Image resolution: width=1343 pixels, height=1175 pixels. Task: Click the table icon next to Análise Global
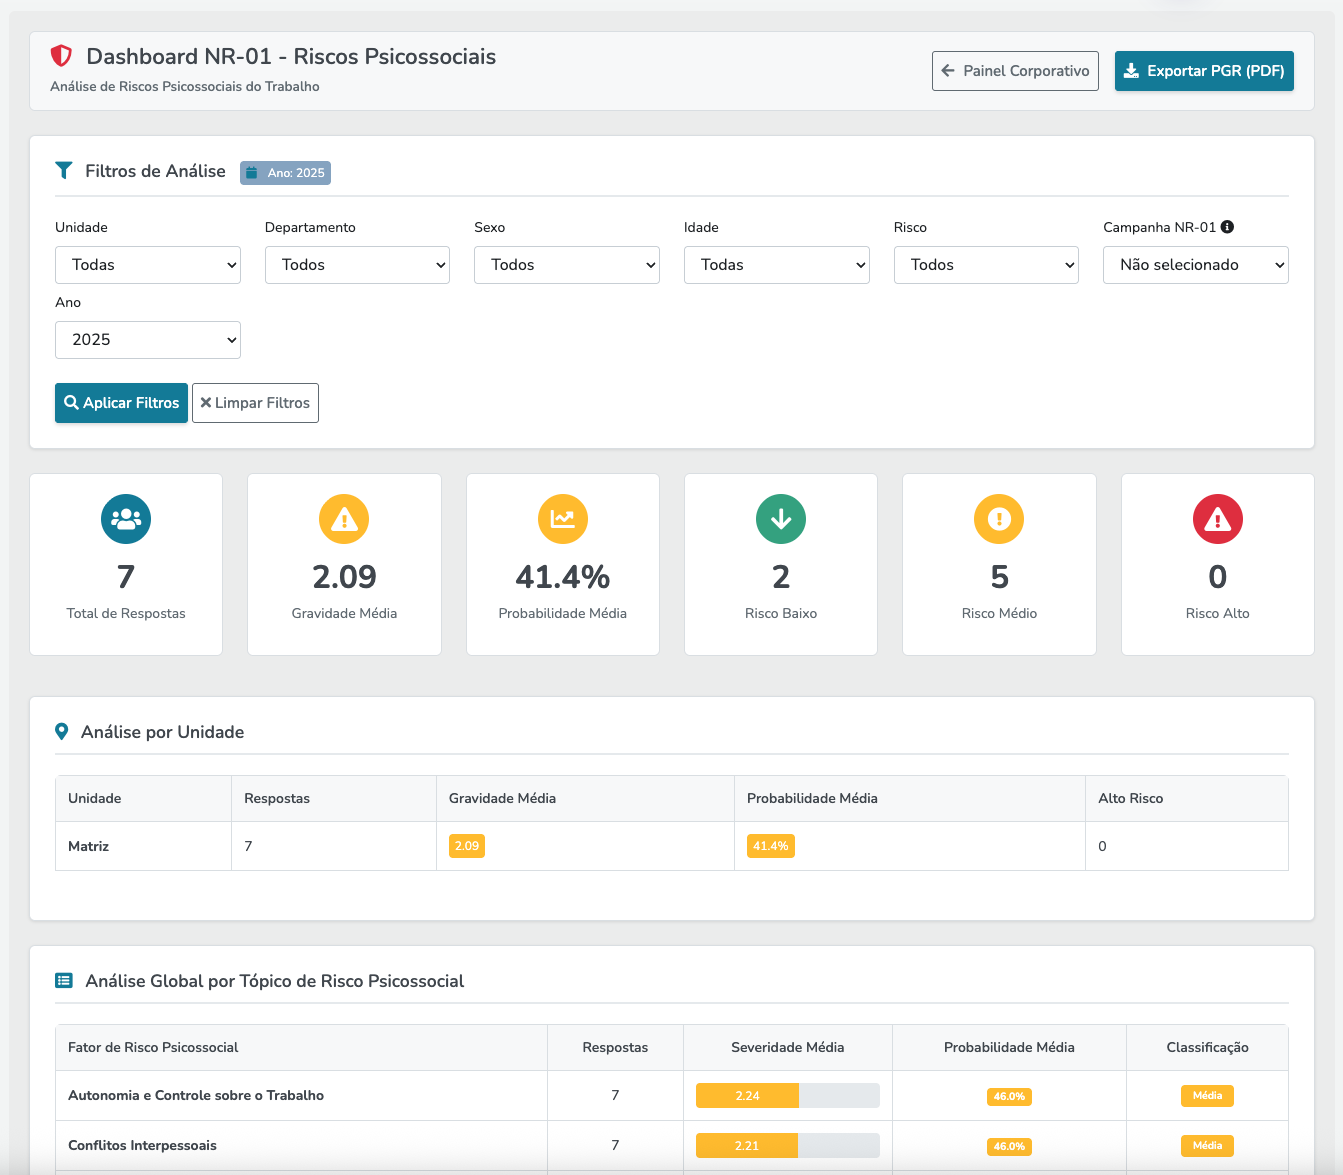(64, 980)
